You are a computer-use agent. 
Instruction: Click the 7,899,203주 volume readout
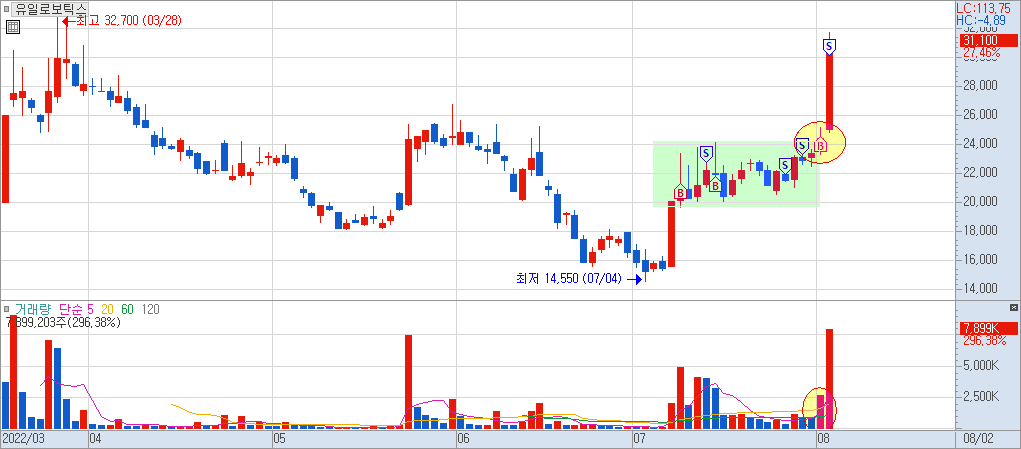point(62,322)
